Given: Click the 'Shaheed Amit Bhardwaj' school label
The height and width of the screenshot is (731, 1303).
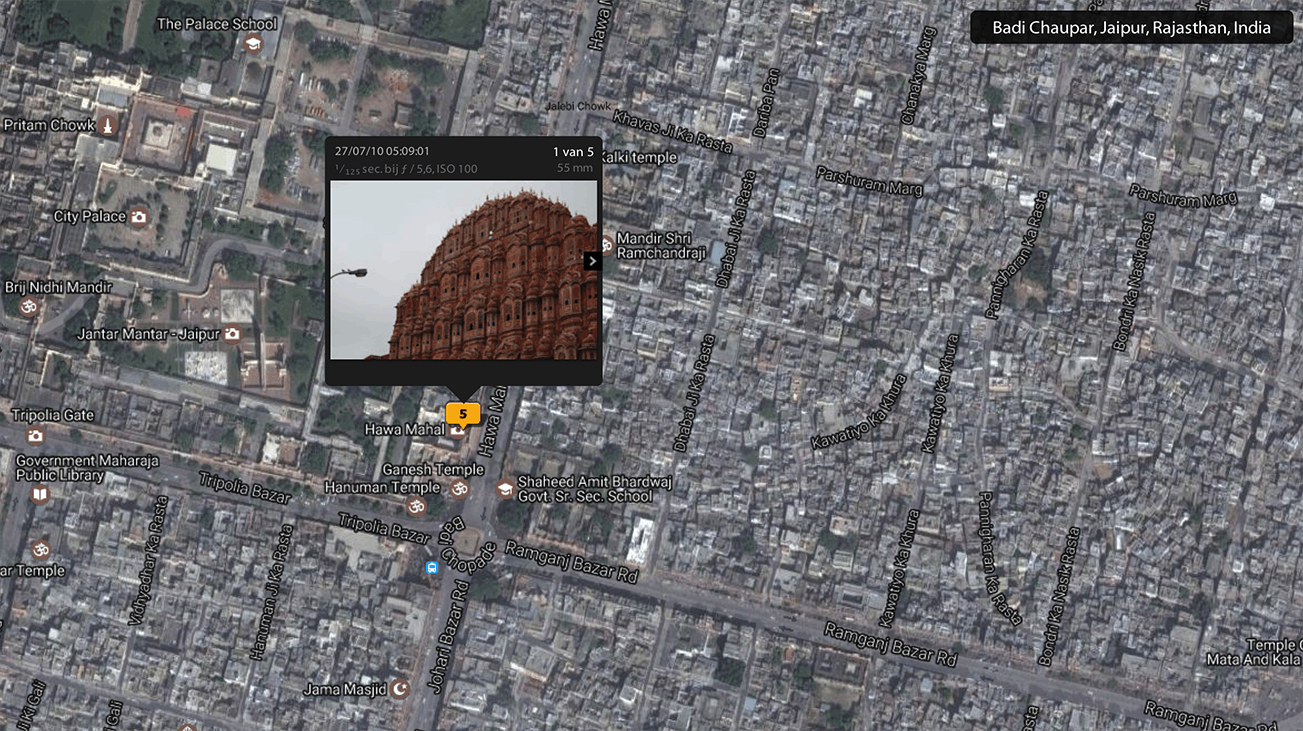Looking at the screenshot, I should (x=594, y=489).
